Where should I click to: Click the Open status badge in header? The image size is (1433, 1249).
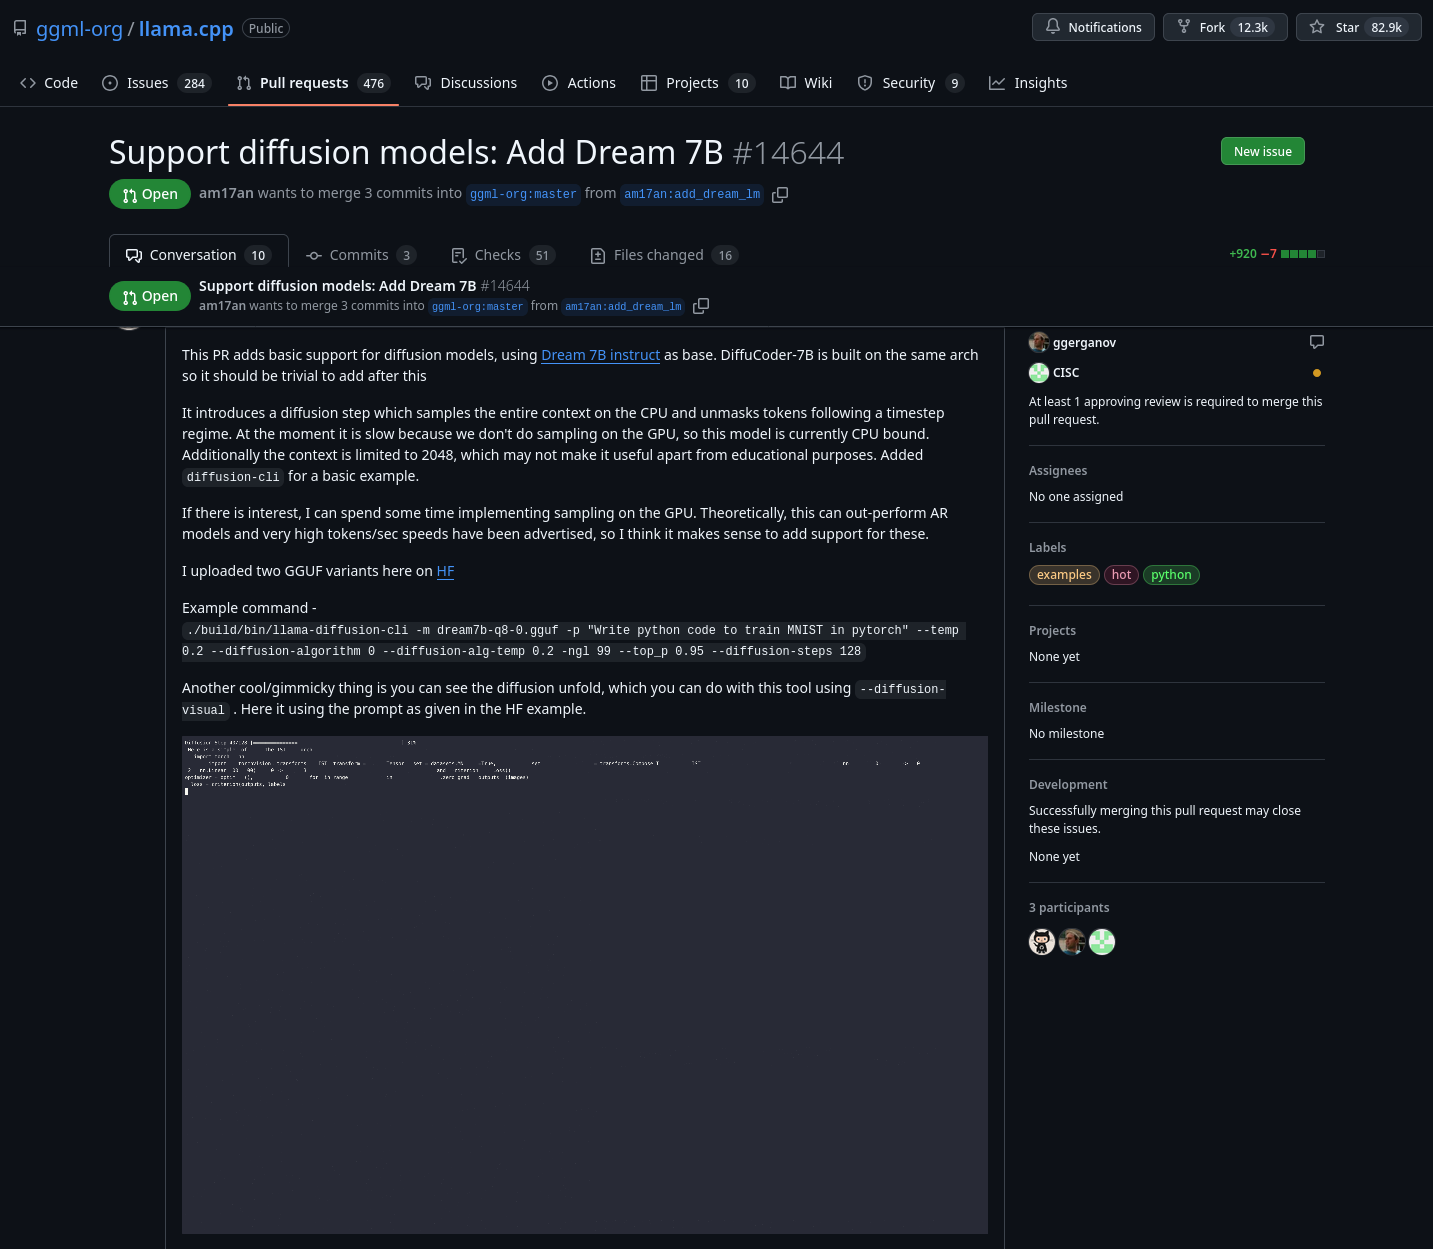pos(150,194)
